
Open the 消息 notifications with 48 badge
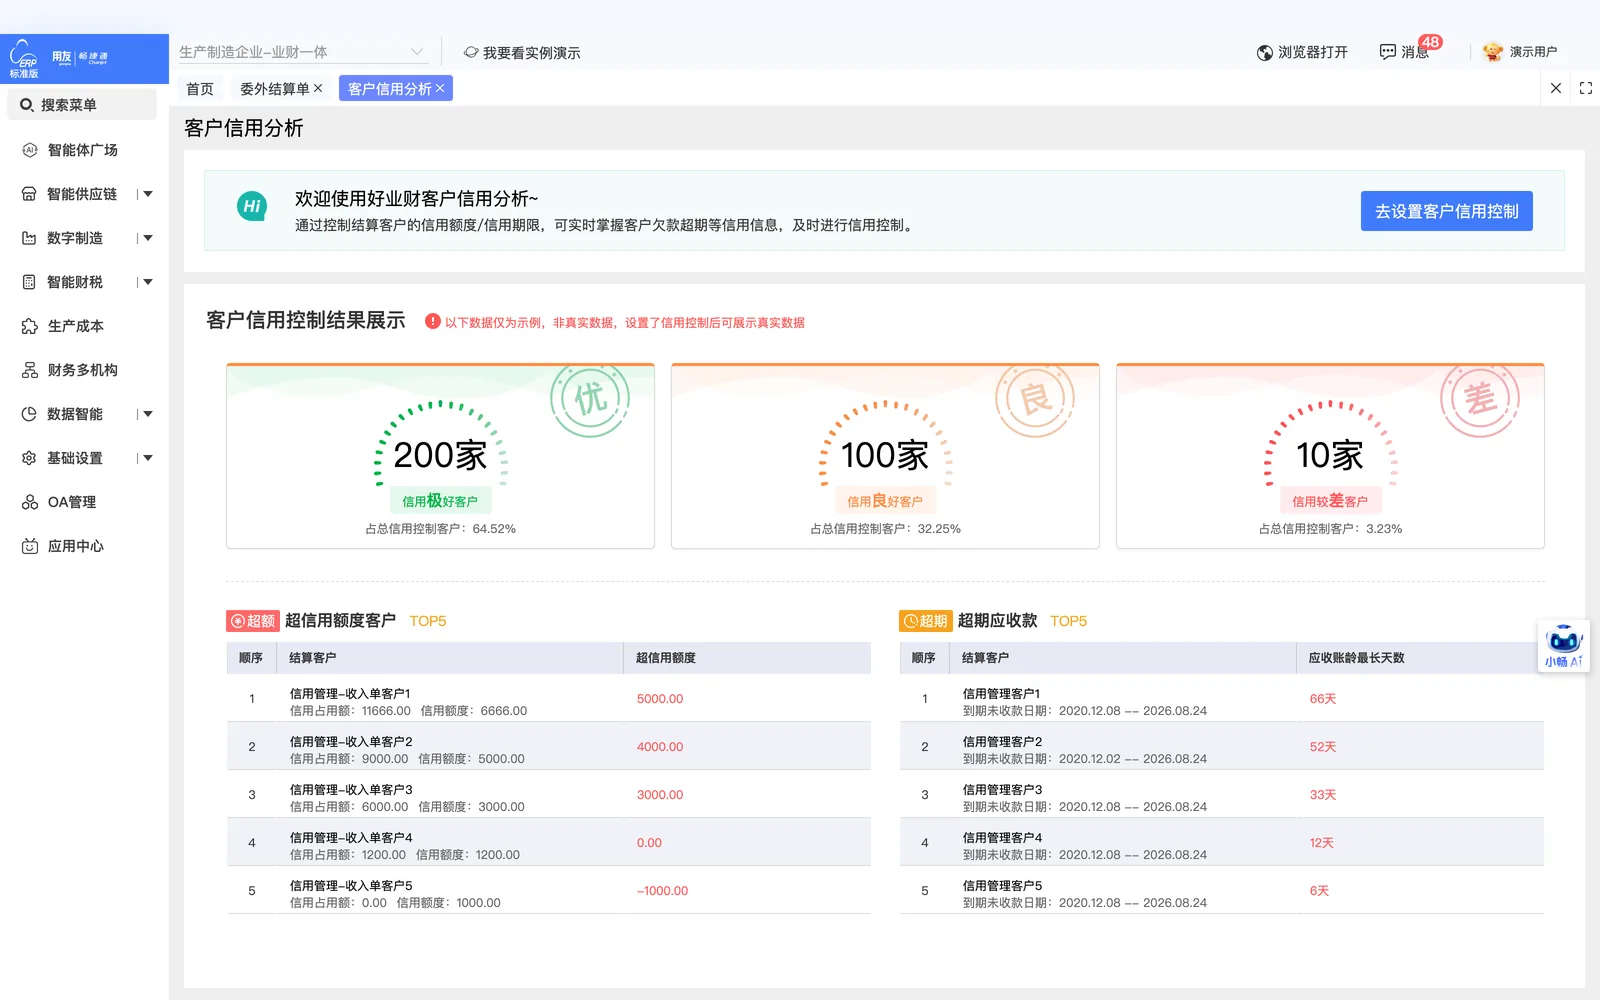[1410, 50]
